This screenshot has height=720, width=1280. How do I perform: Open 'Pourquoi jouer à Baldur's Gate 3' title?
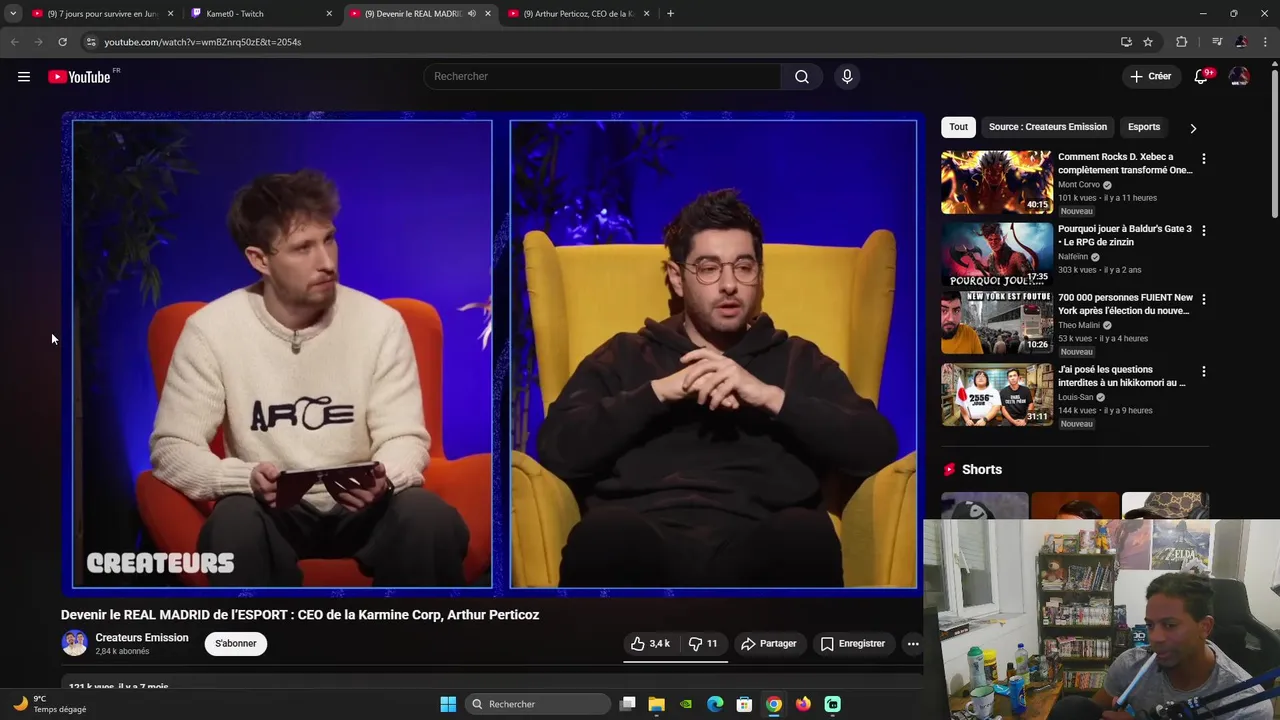coord(1125,235)
